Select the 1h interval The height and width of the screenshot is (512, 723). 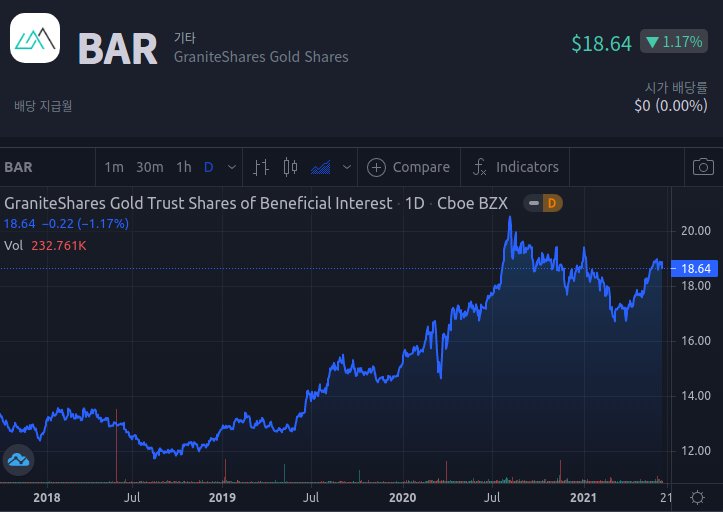(x=184, y=167)
